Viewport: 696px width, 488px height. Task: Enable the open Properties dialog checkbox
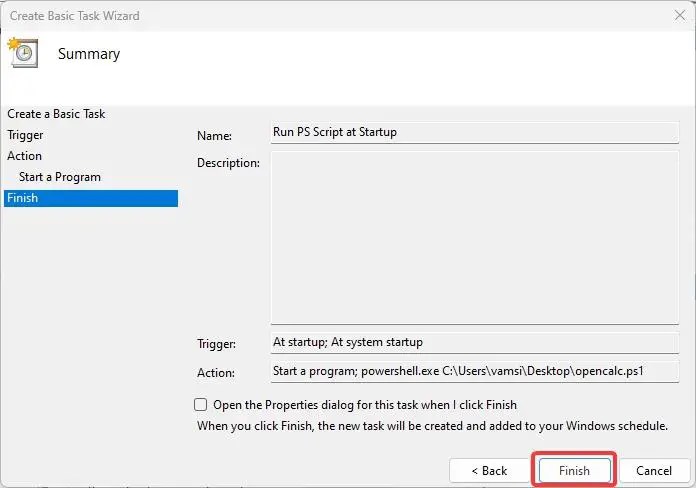(x=201, y=405)
